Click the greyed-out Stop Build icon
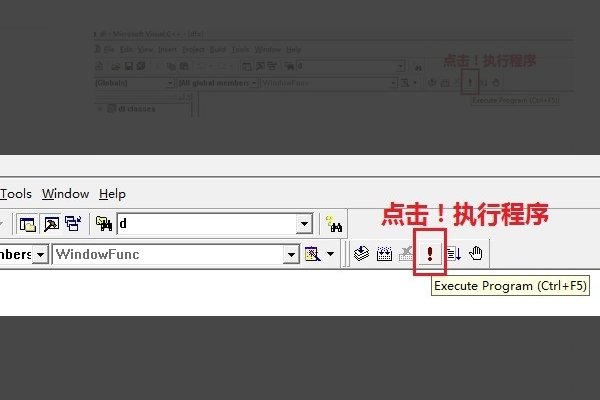Viewport: 600px width, 400px height. (x=406, y=254)
